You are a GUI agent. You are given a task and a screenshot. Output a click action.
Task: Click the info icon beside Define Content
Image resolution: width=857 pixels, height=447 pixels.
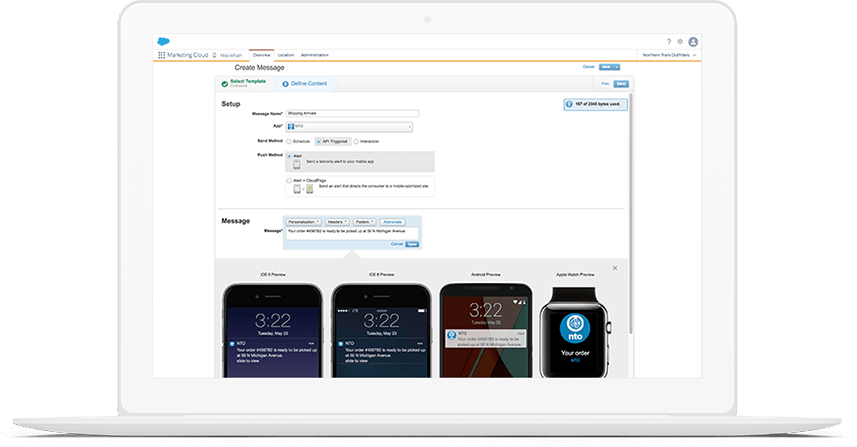[285, 84]
